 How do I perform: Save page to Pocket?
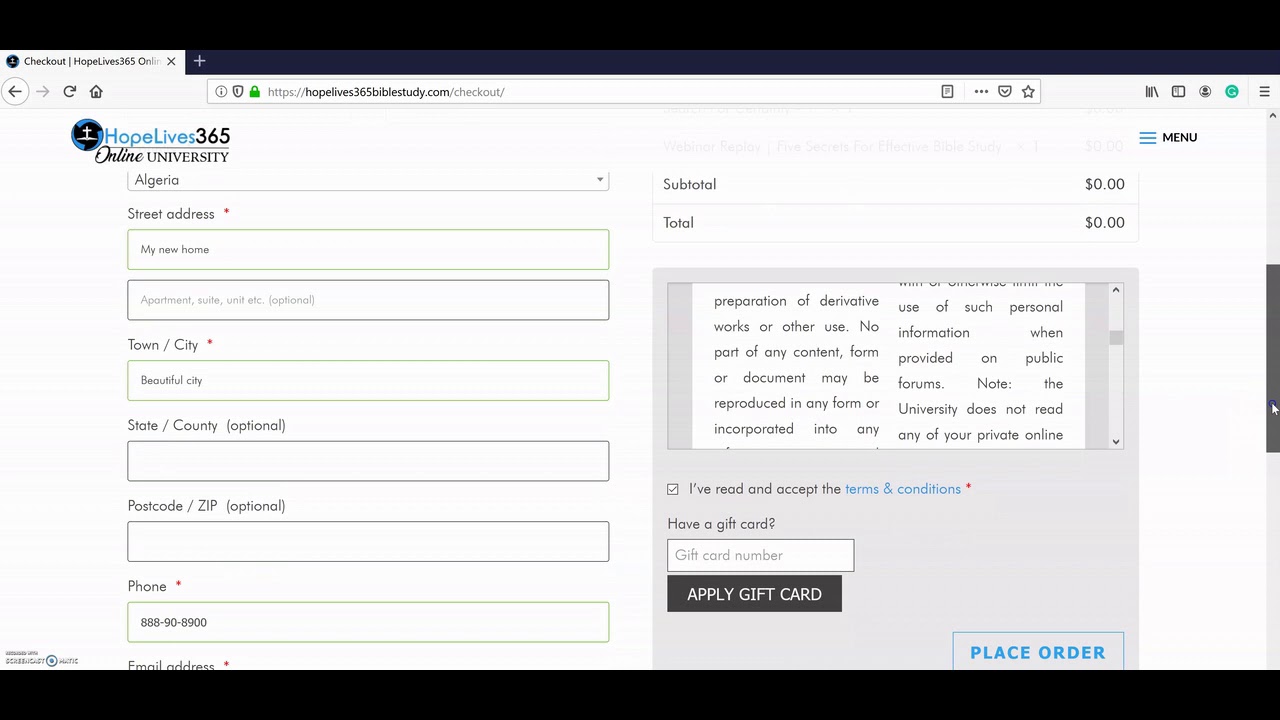[x=1005, y=91]
